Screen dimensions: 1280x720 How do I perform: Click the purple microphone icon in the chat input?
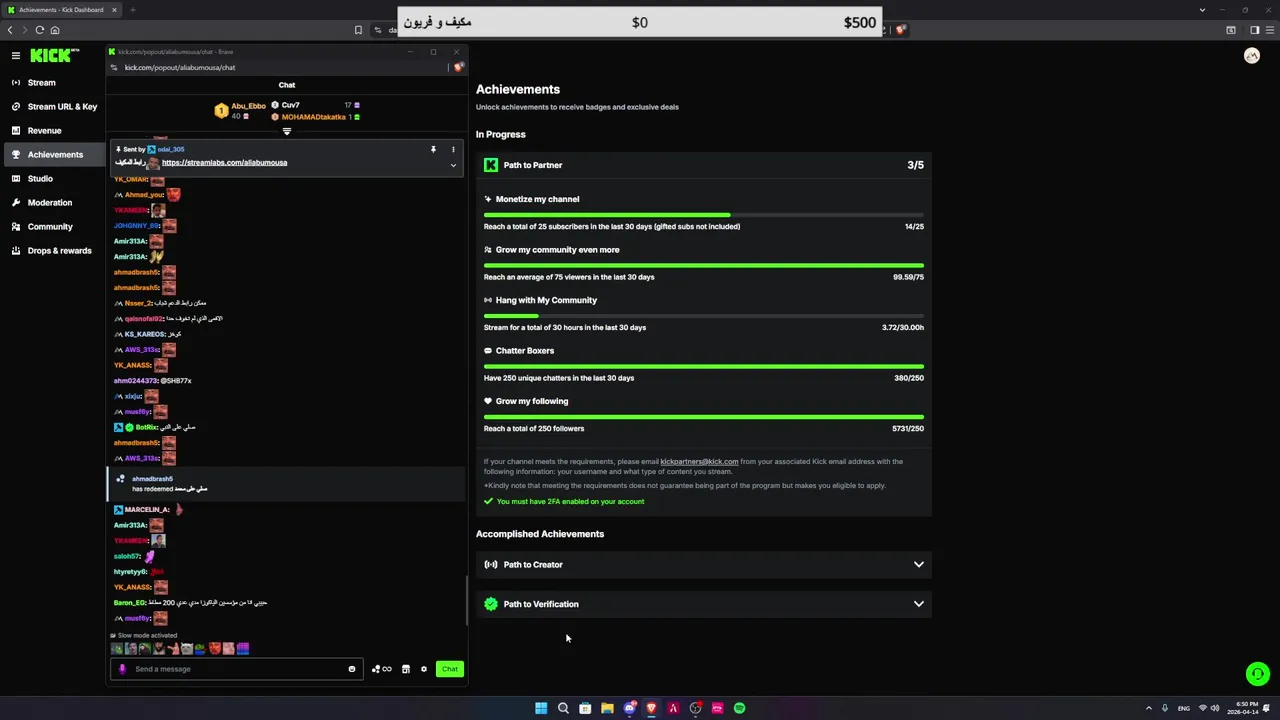(123, 669)
